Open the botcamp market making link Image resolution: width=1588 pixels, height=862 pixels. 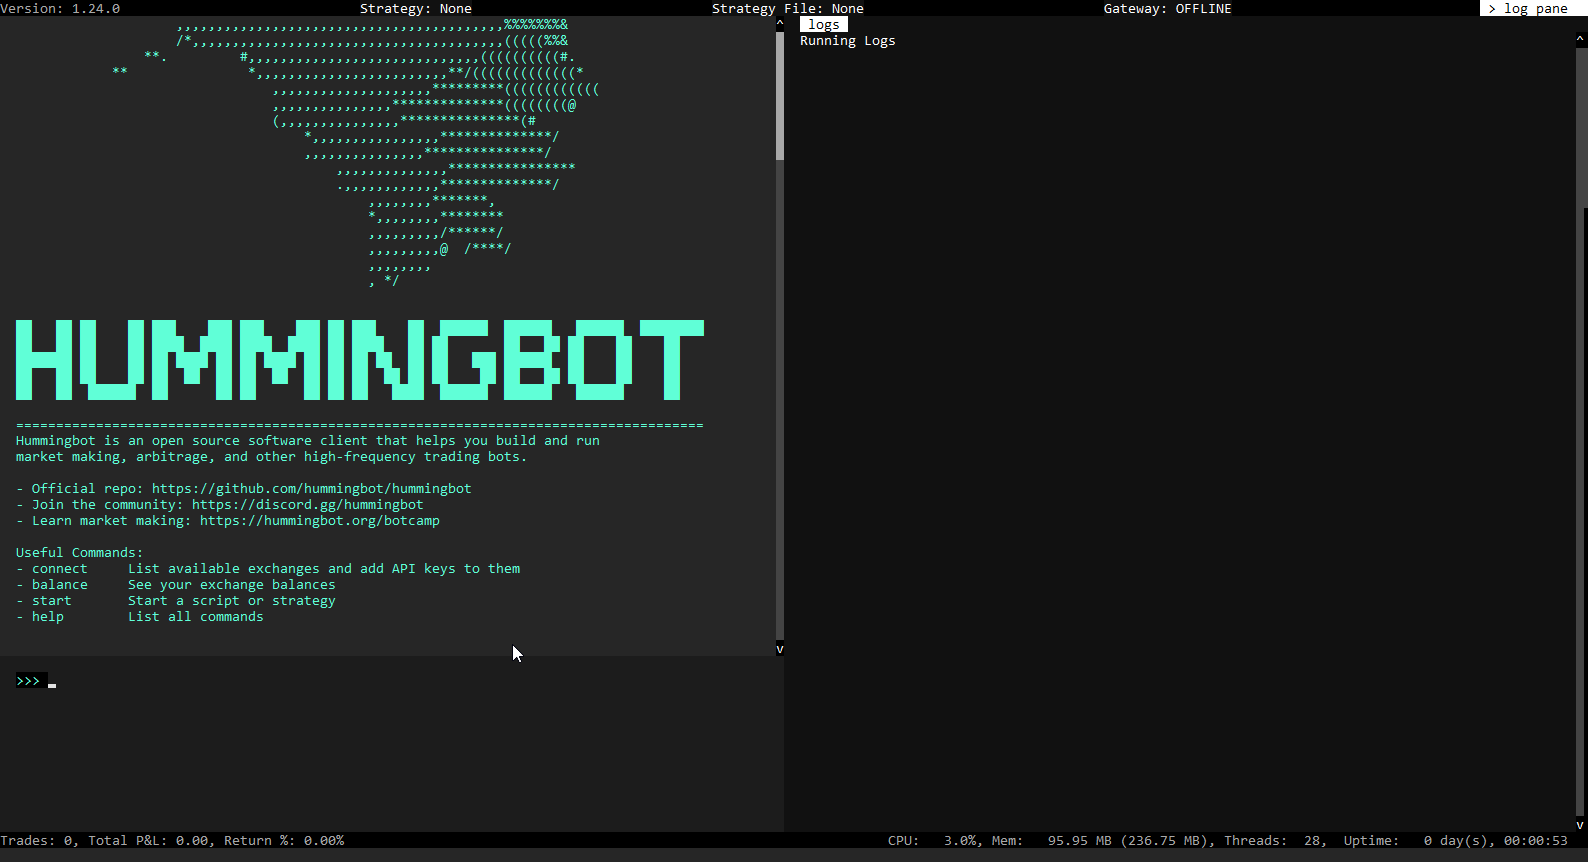(319, 521)
